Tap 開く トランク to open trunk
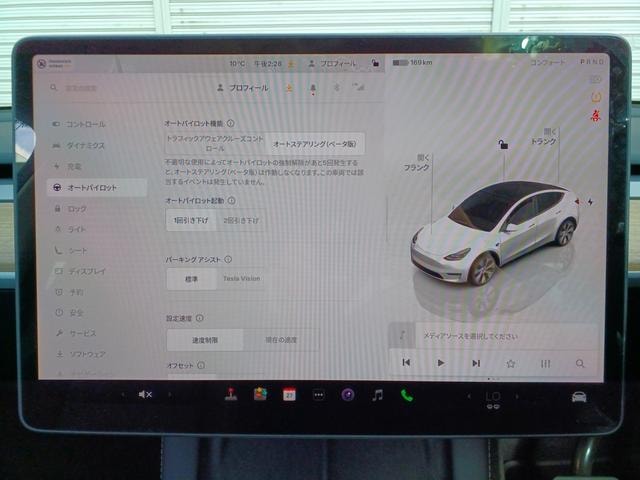The width and height of the screenshot is (640, 480). click(544, 137)
